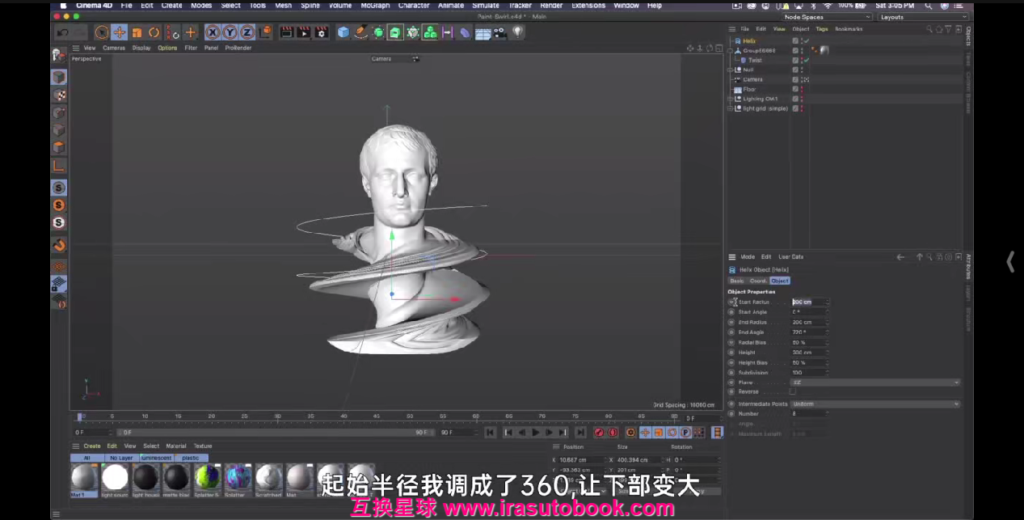Toggle the coordinate system icon
Viewport: 1024px width, 520px height.
tap(264, 32)
